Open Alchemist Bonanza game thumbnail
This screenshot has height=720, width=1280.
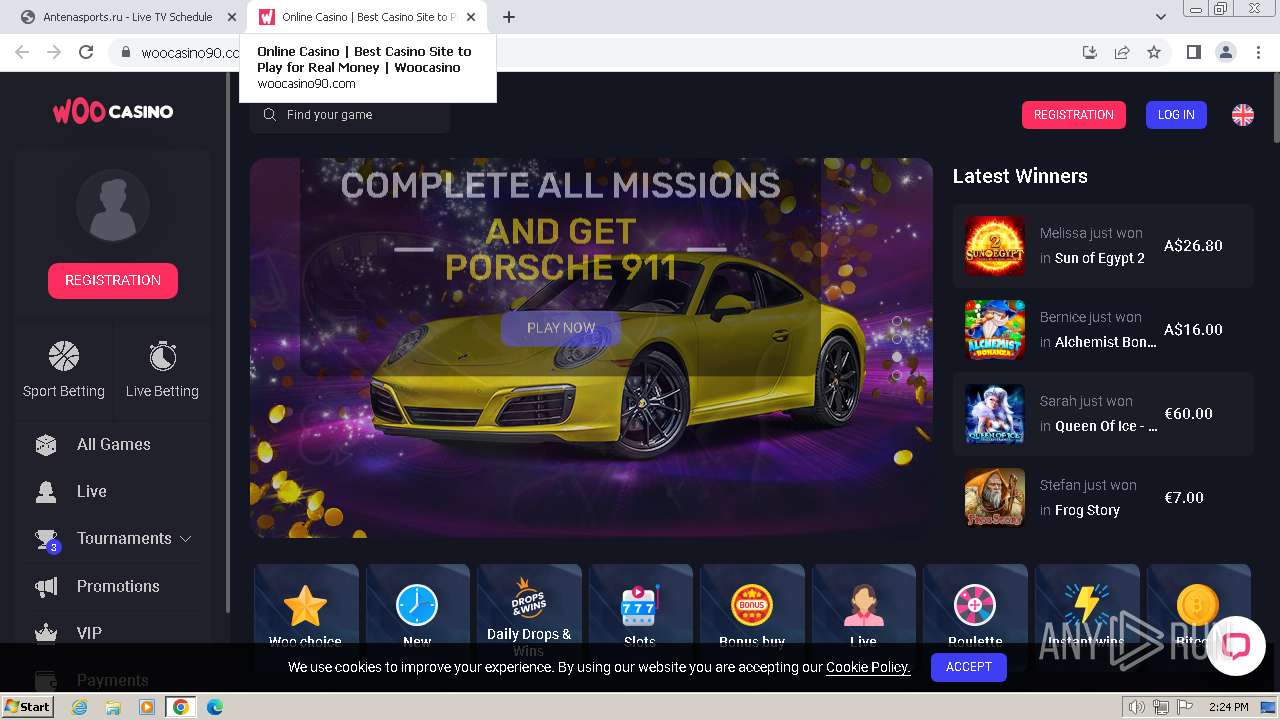(x=995, y=330)
